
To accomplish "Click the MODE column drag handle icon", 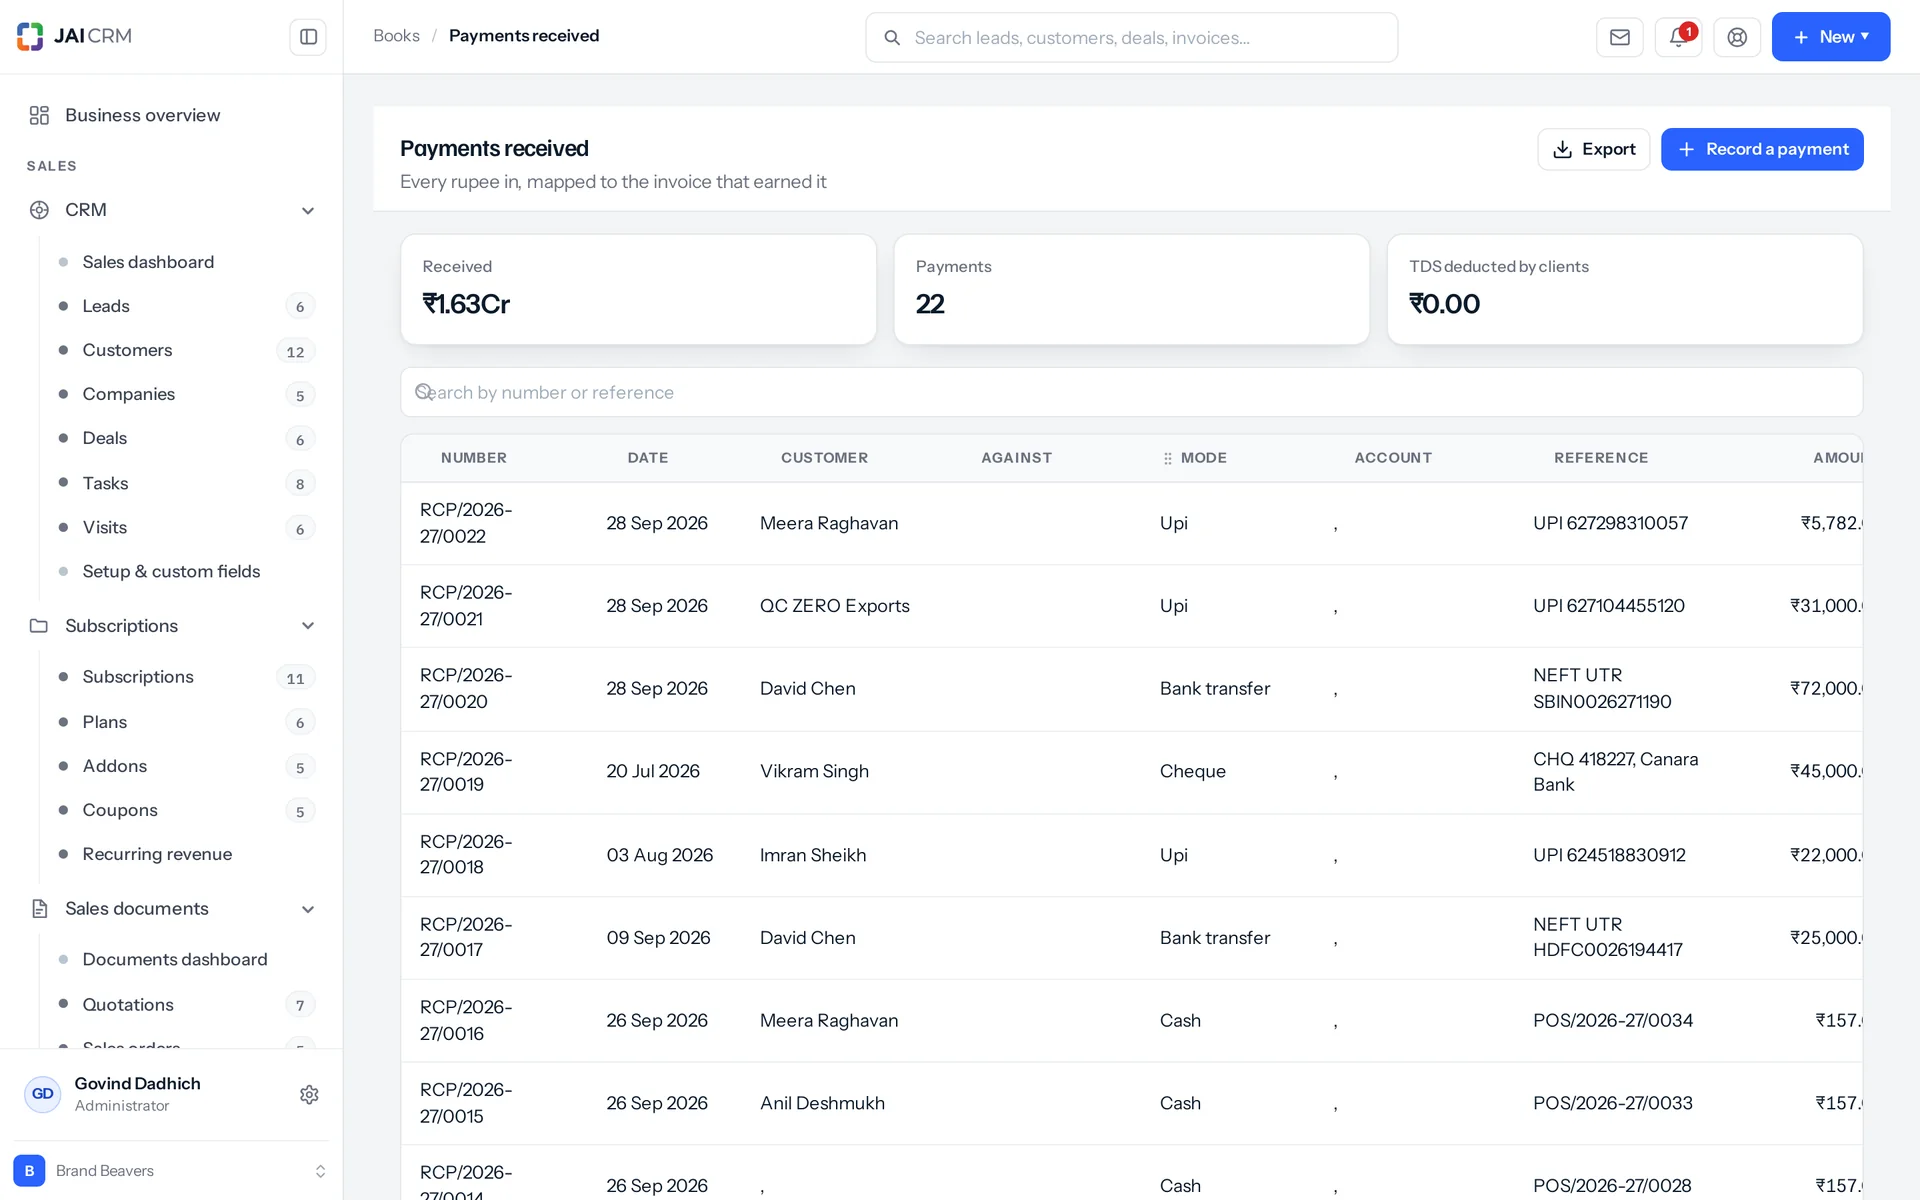I will coord(1167,458).
